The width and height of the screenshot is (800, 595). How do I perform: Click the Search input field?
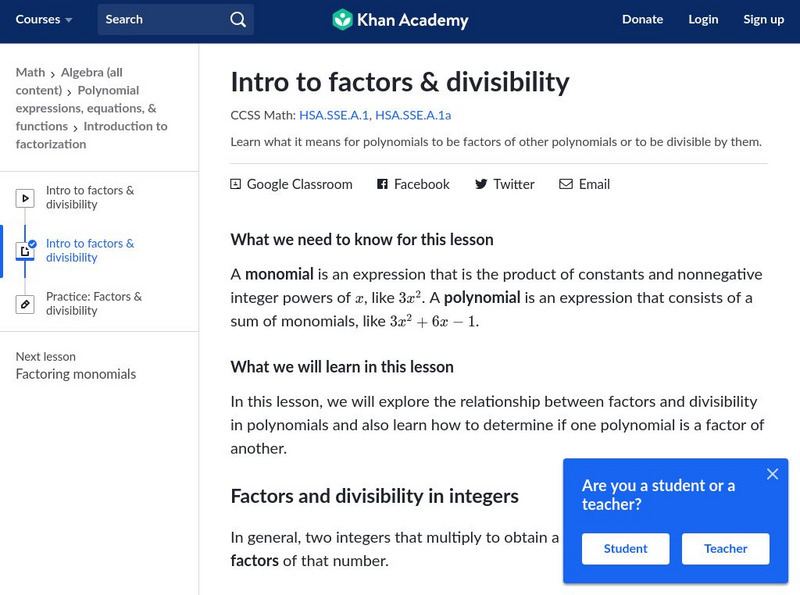[x=163, y=20]
